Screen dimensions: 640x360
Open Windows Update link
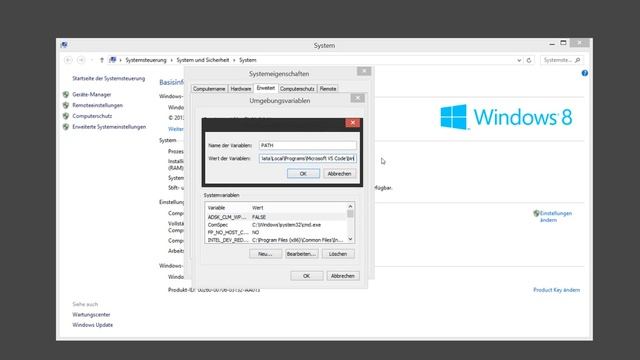point(93,325)
